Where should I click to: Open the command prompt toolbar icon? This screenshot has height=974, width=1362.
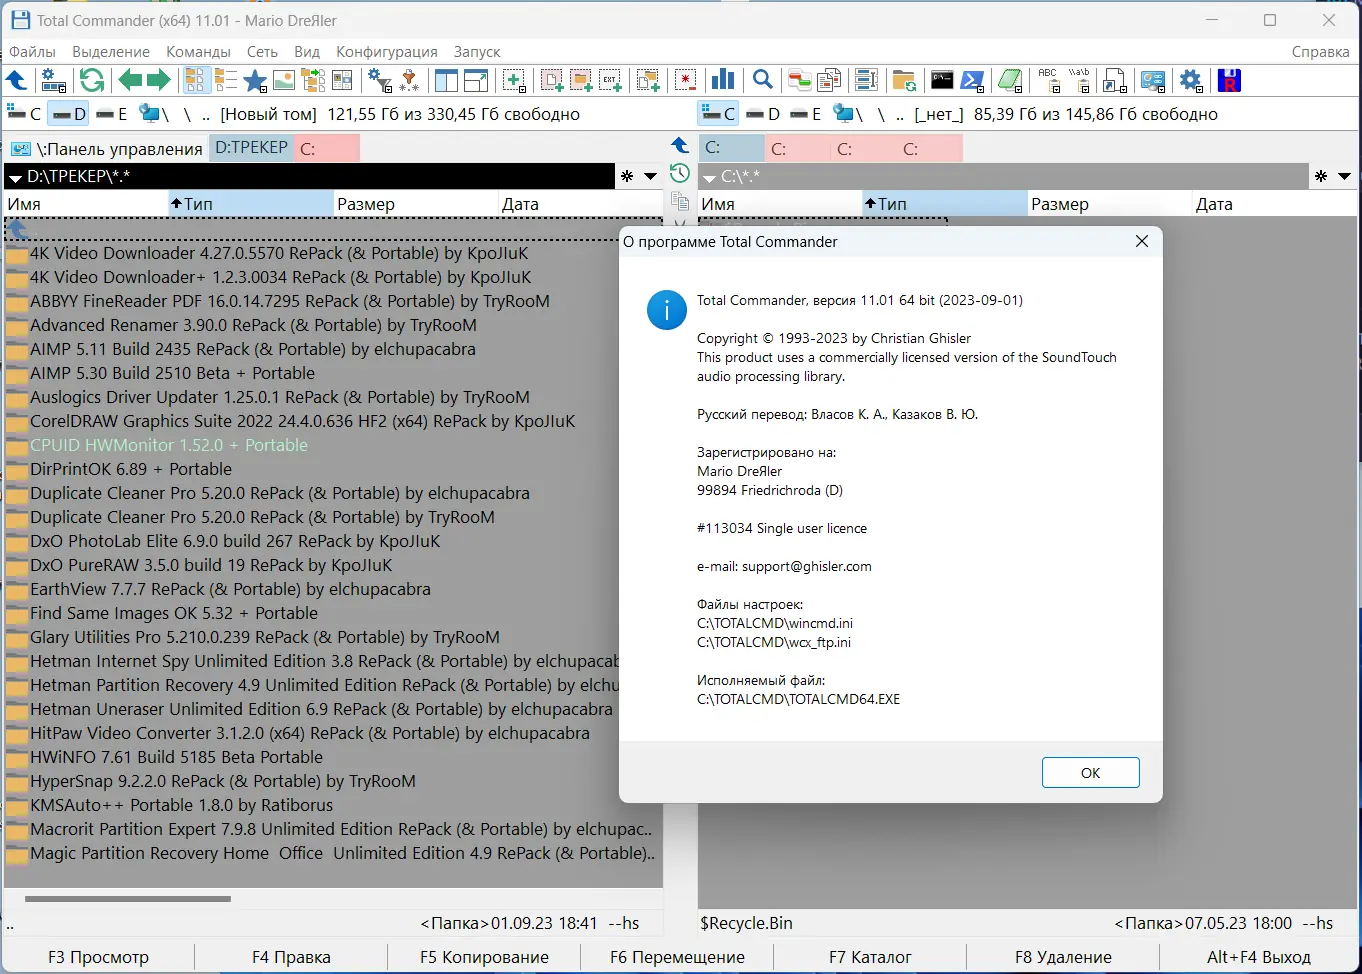click(941, 80)
